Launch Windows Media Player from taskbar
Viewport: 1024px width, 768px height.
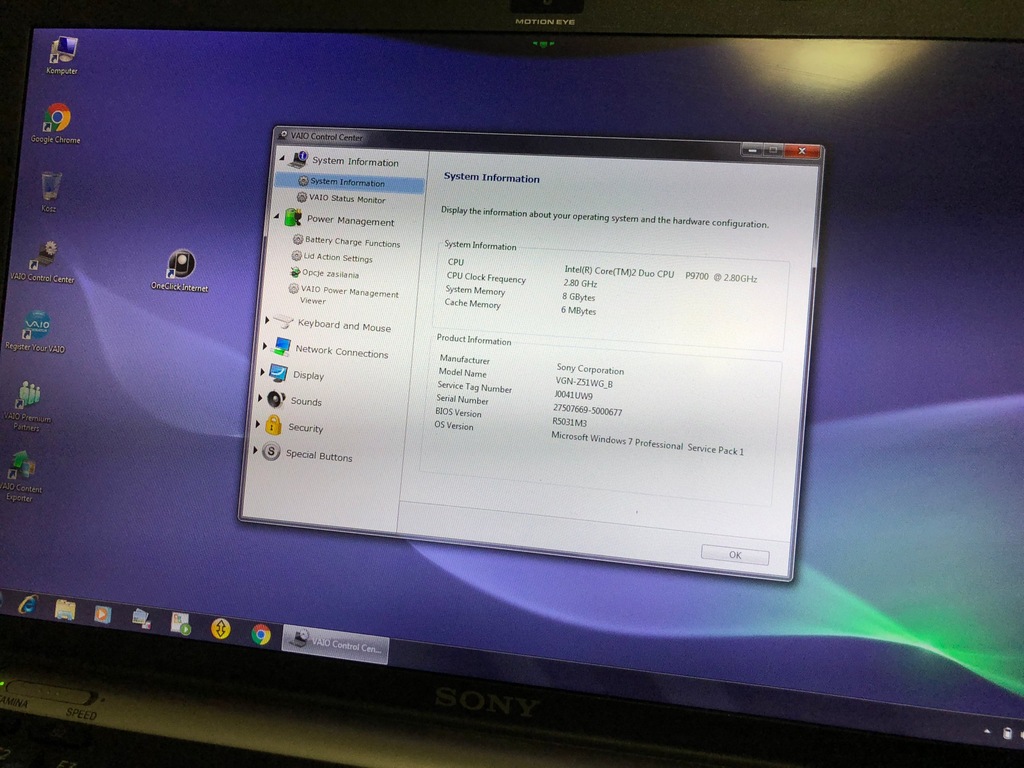pos(103,614)
